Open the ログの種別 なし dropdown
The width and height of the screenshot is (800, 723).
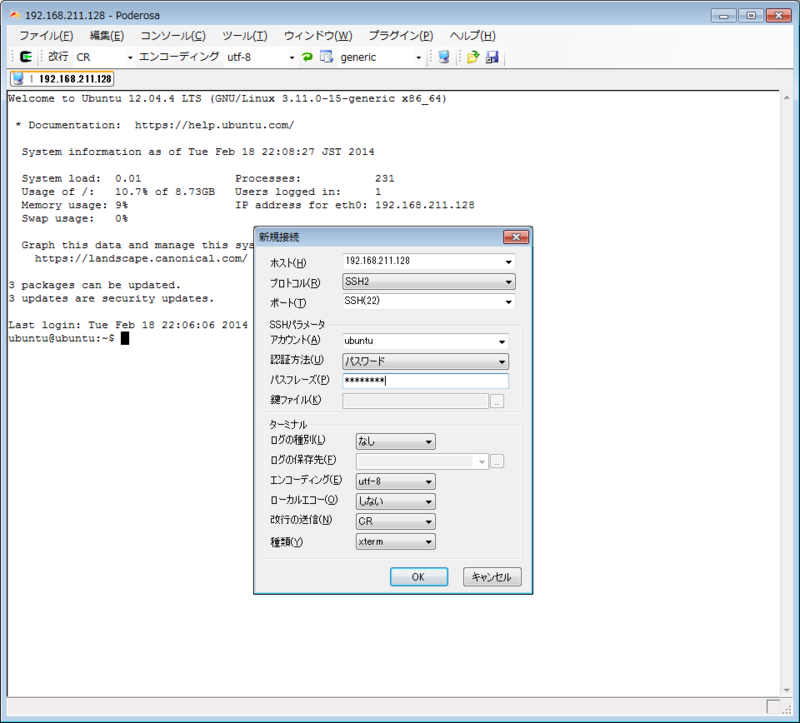(429, 442)
